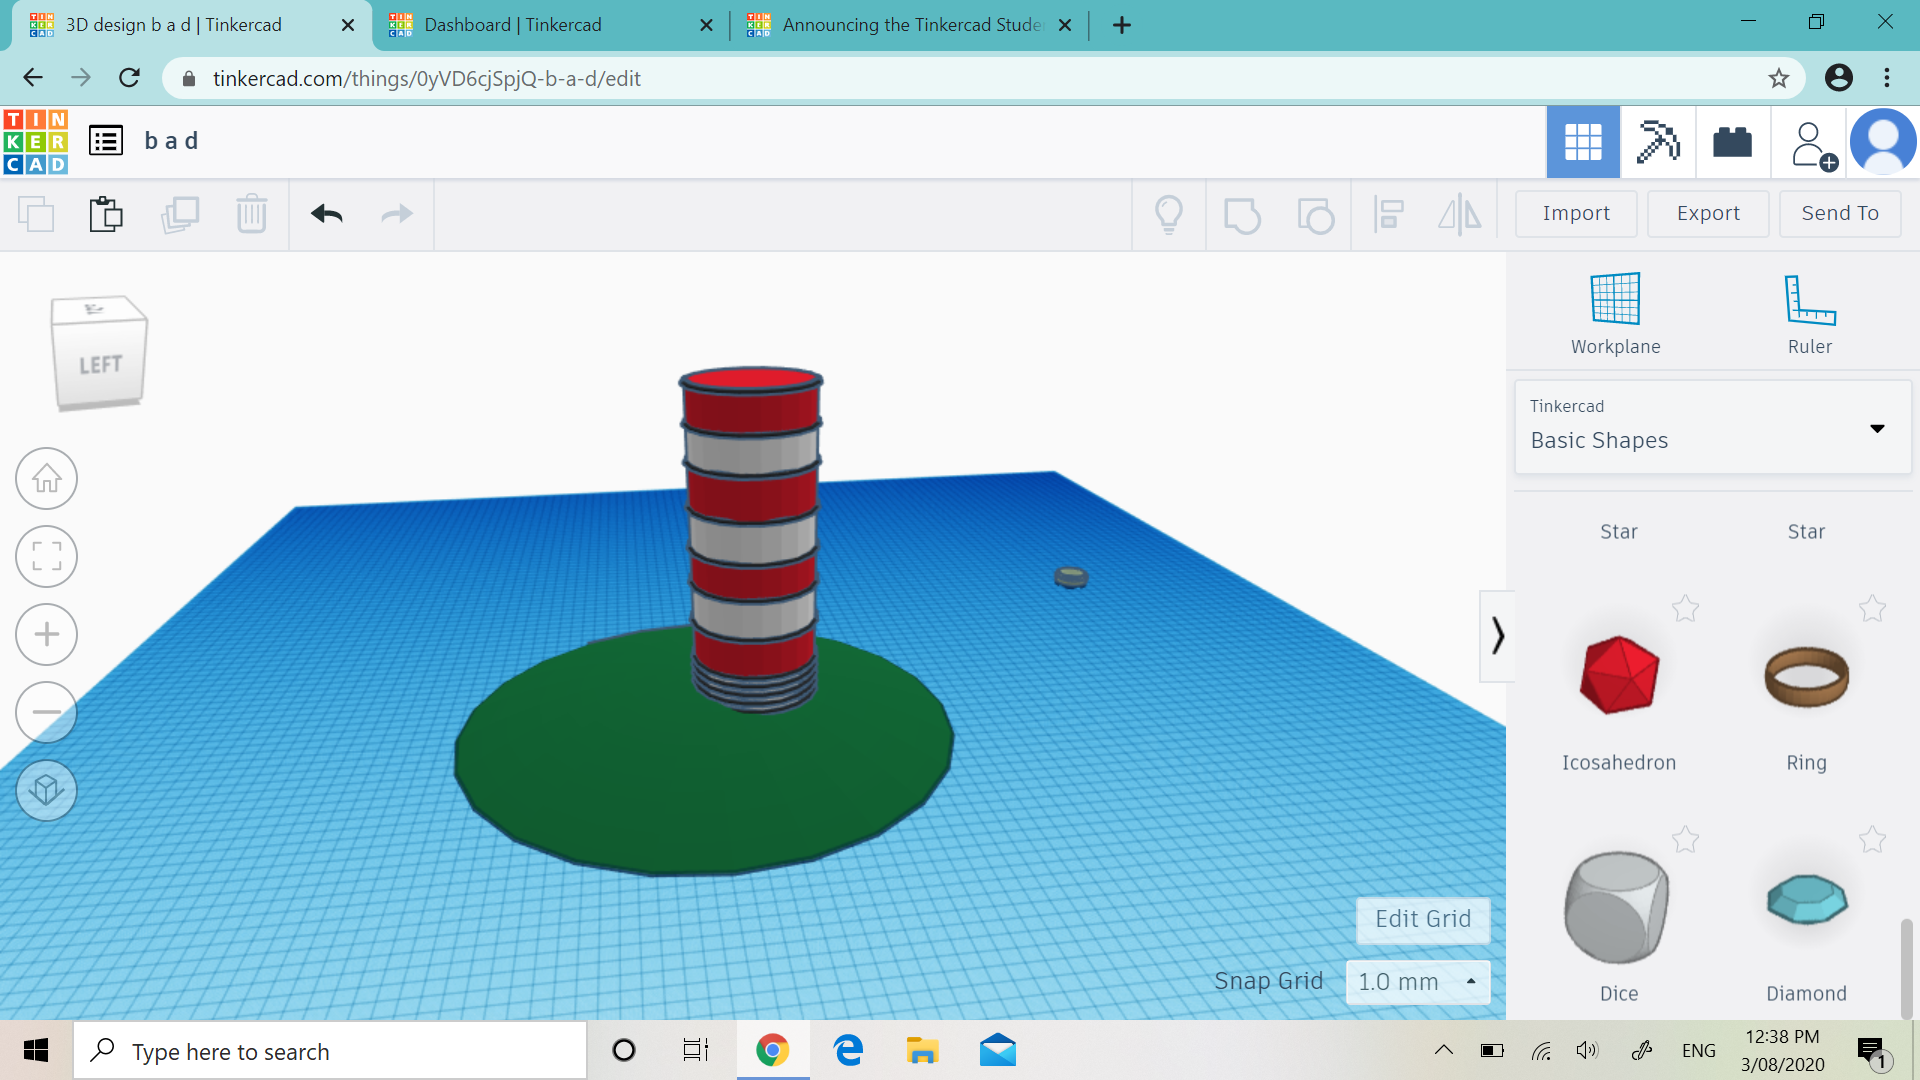Zoom out with the minus button
The image size is (1920, 1080).
46,713
